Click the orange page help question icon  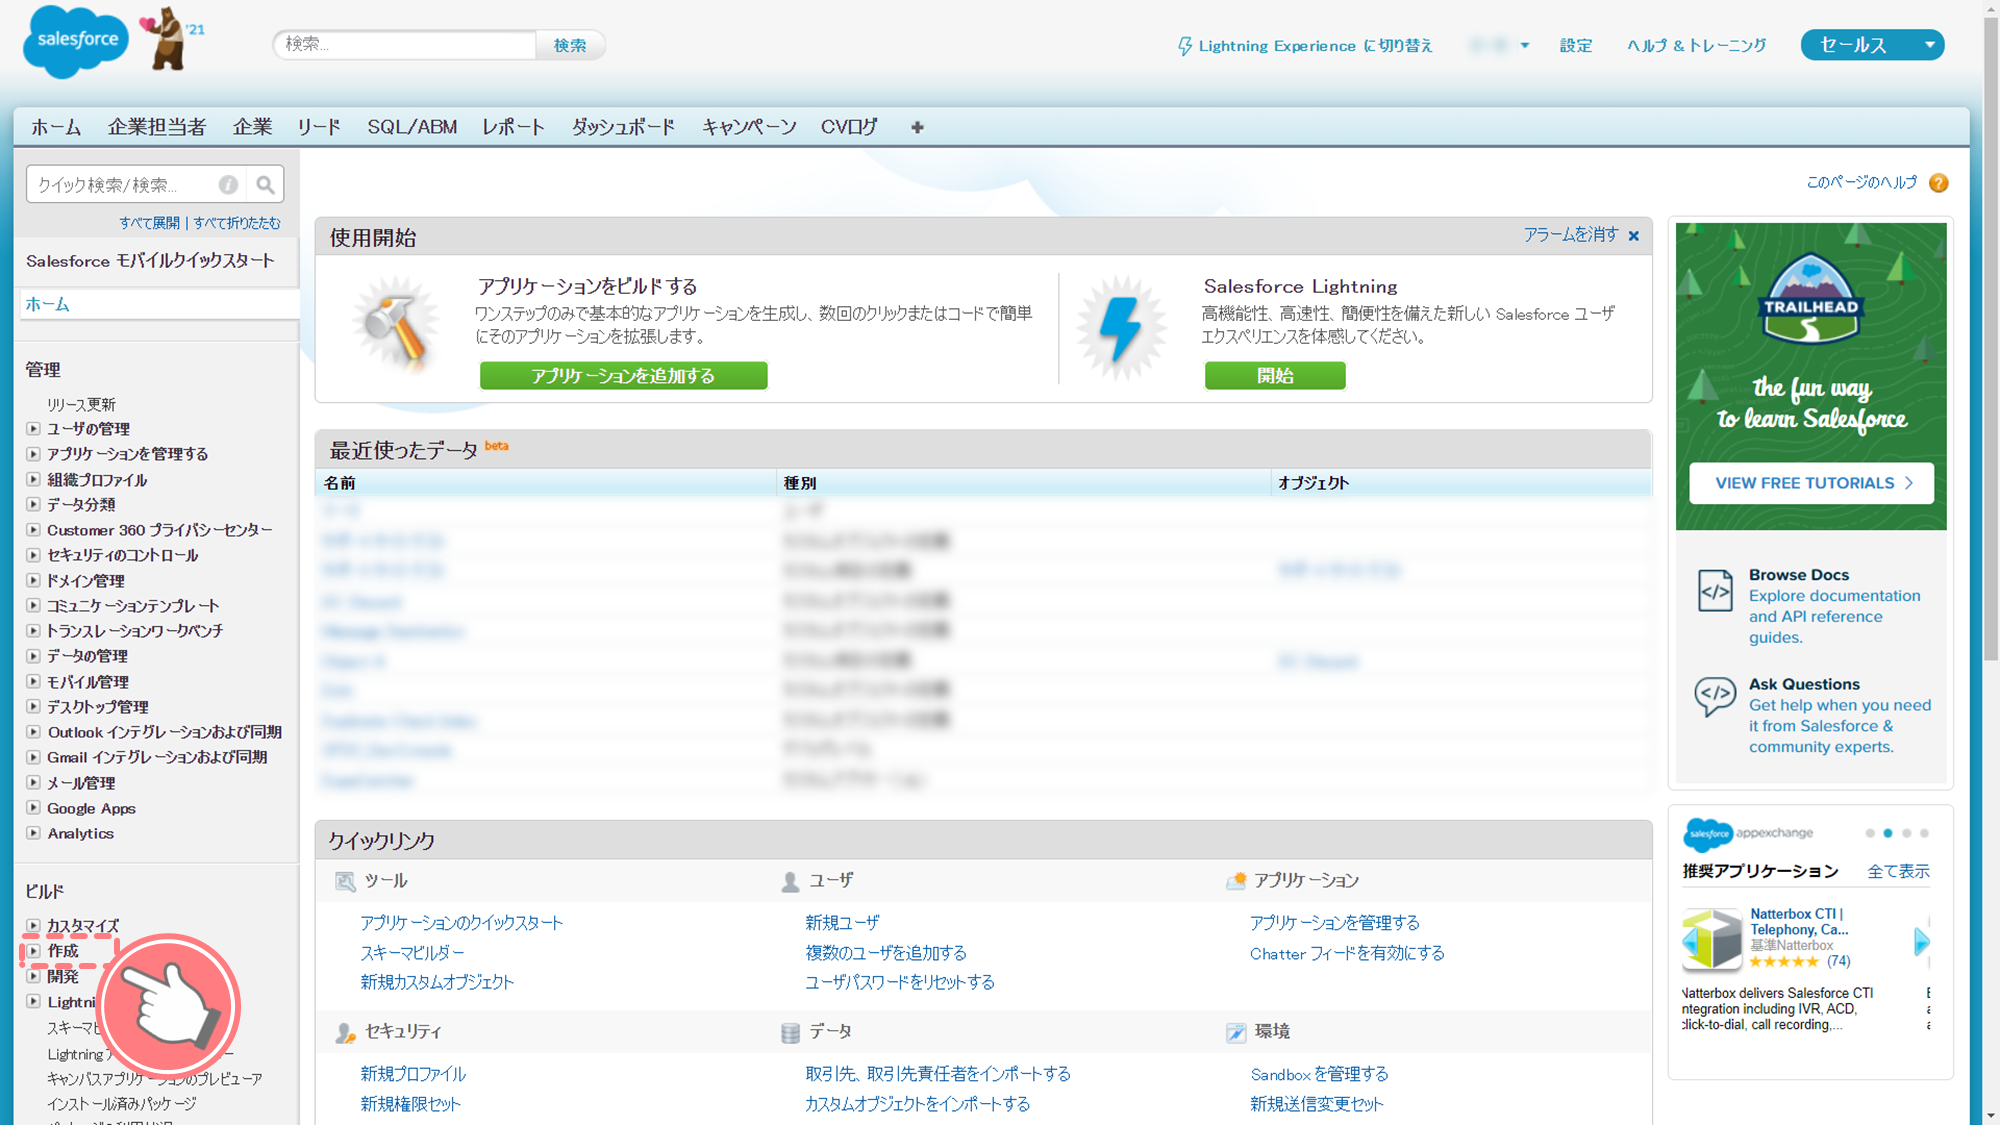[1938, 183]
